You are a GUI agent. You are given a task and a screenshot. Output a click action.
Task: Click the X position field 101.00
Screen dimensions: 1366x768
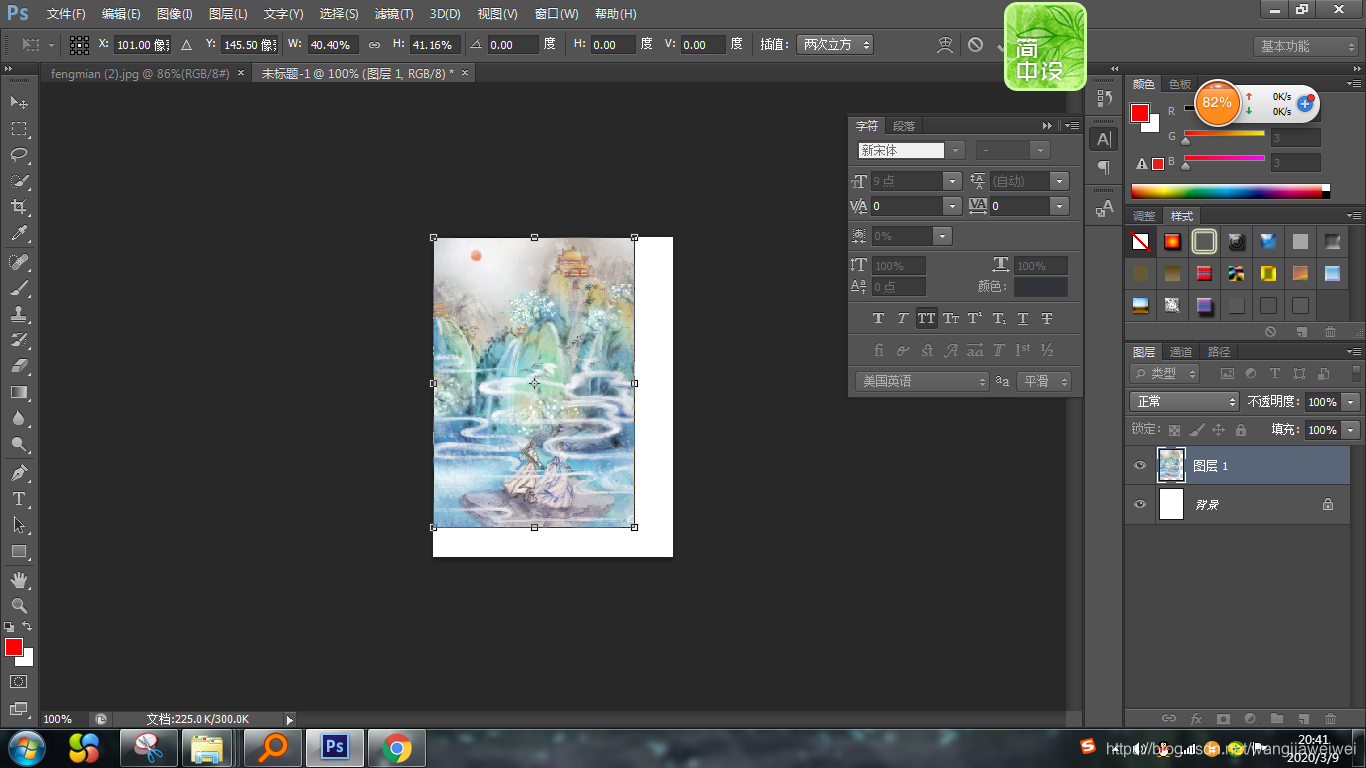pos(141,45)
